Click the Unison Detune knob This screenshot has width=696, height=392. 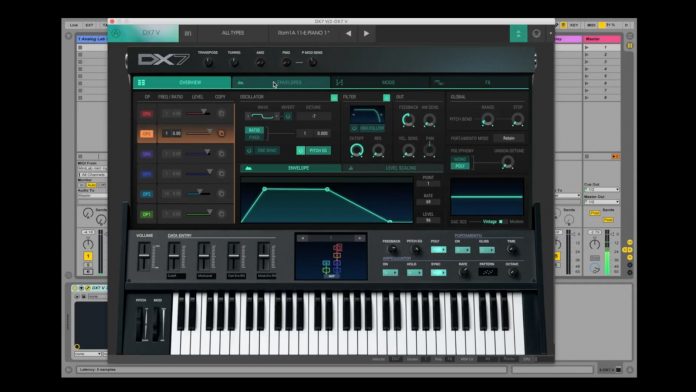click(508, 163)
